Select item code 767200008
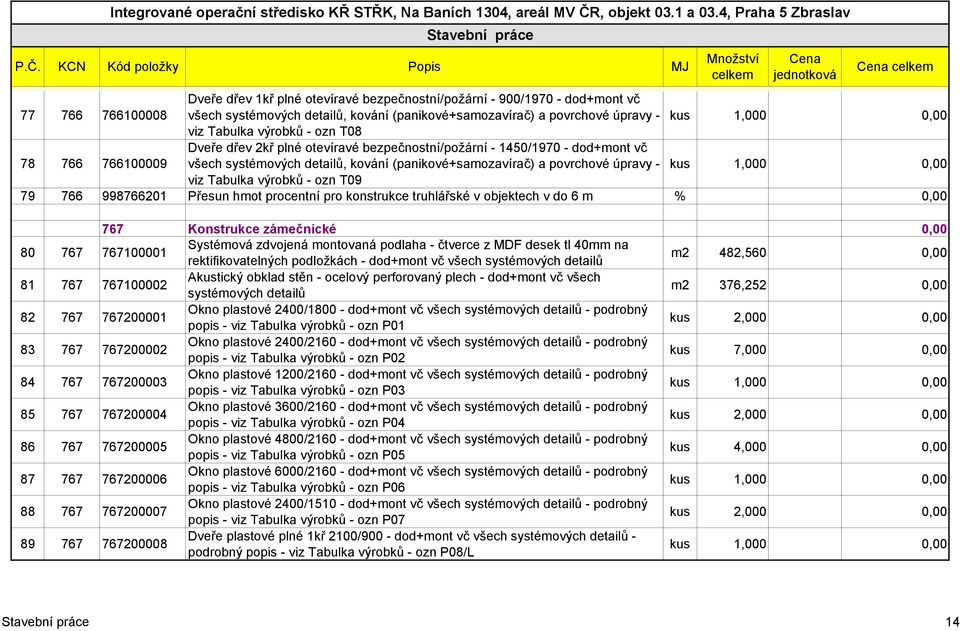The image size is (960, 631). [x=134, y=544]
